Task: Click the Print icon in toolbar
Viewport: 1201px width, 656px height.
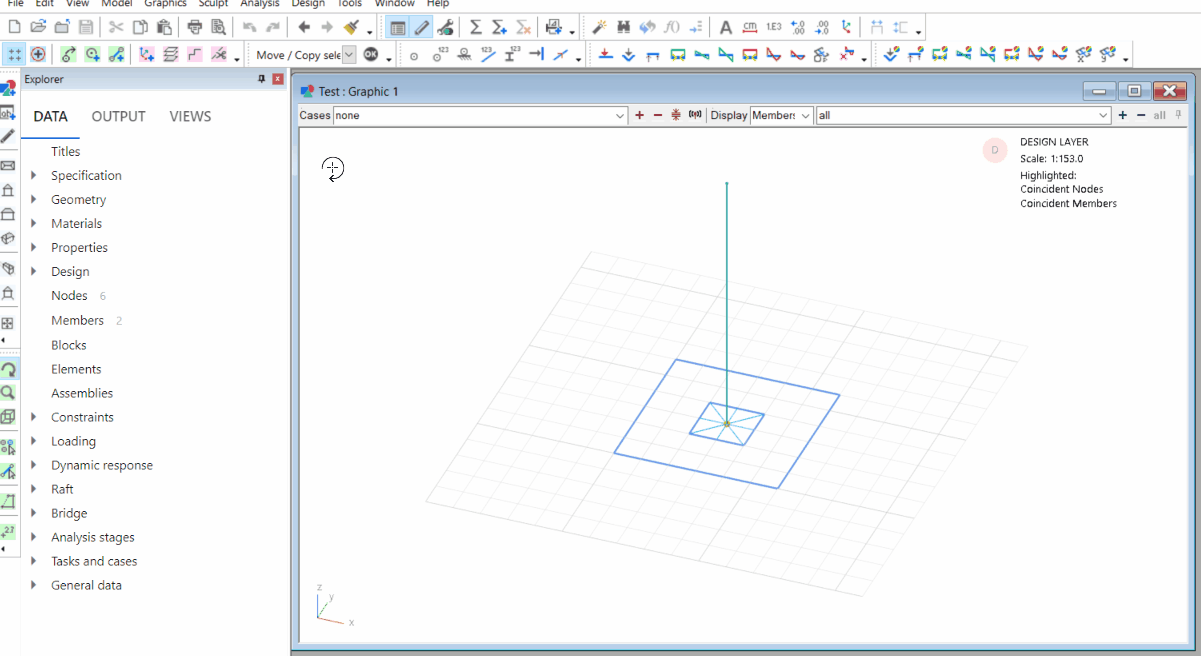Action: (x=195, y=27)
